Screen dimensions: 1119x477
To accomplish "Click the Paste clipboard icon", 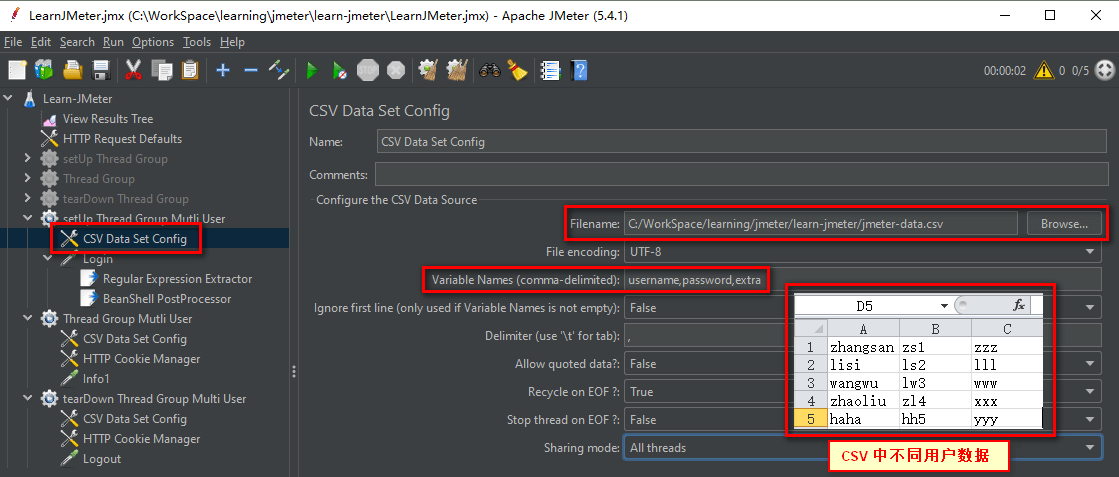I will [x=190, y=70].
